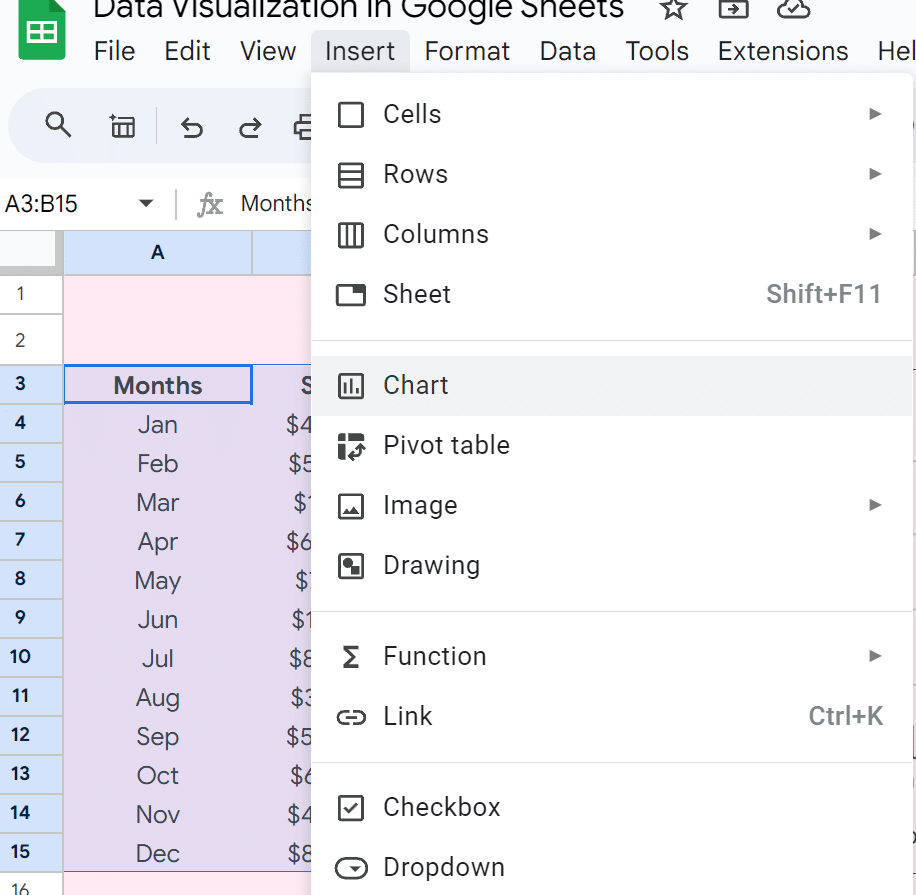Click the Apr cell
The height and width of the screenshot is (895, 916).
click(x=158, y=540)
